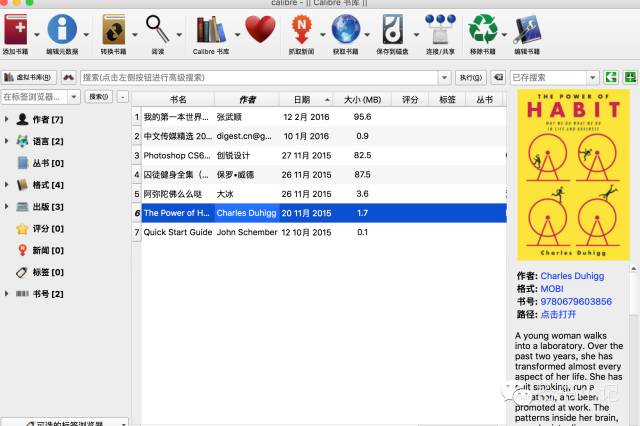Click the green add saved search icon
The image size is (640, 426).
coord(630,78)
